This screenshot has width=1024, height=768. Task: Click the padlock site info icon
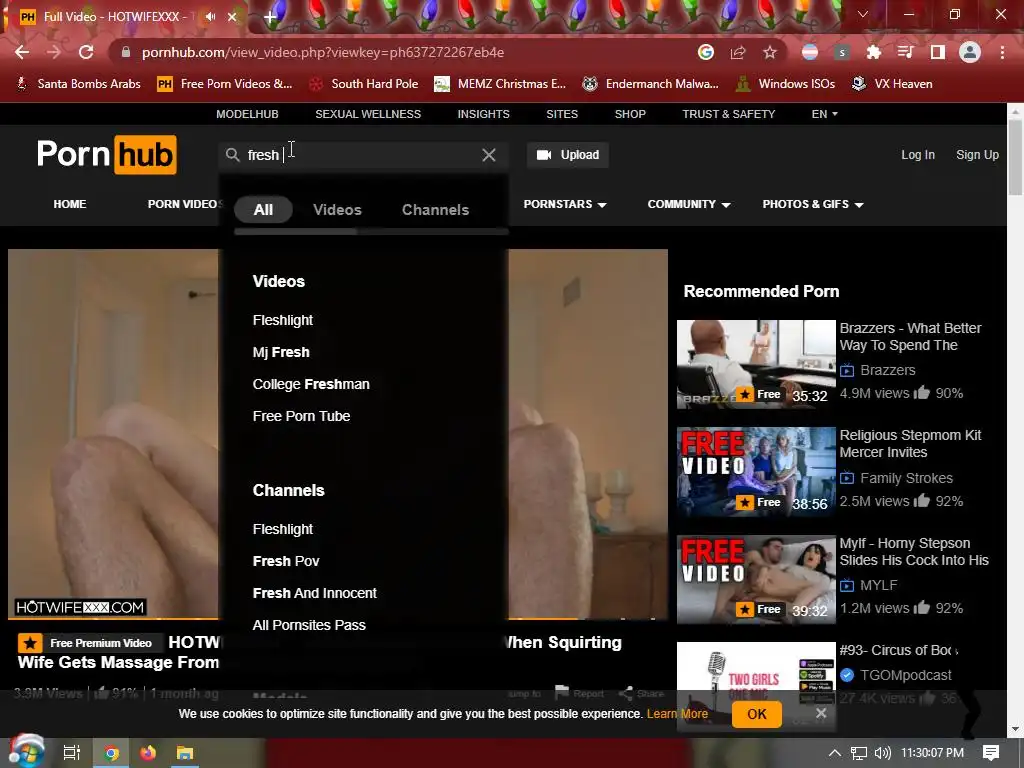click(x=126, y=52)
